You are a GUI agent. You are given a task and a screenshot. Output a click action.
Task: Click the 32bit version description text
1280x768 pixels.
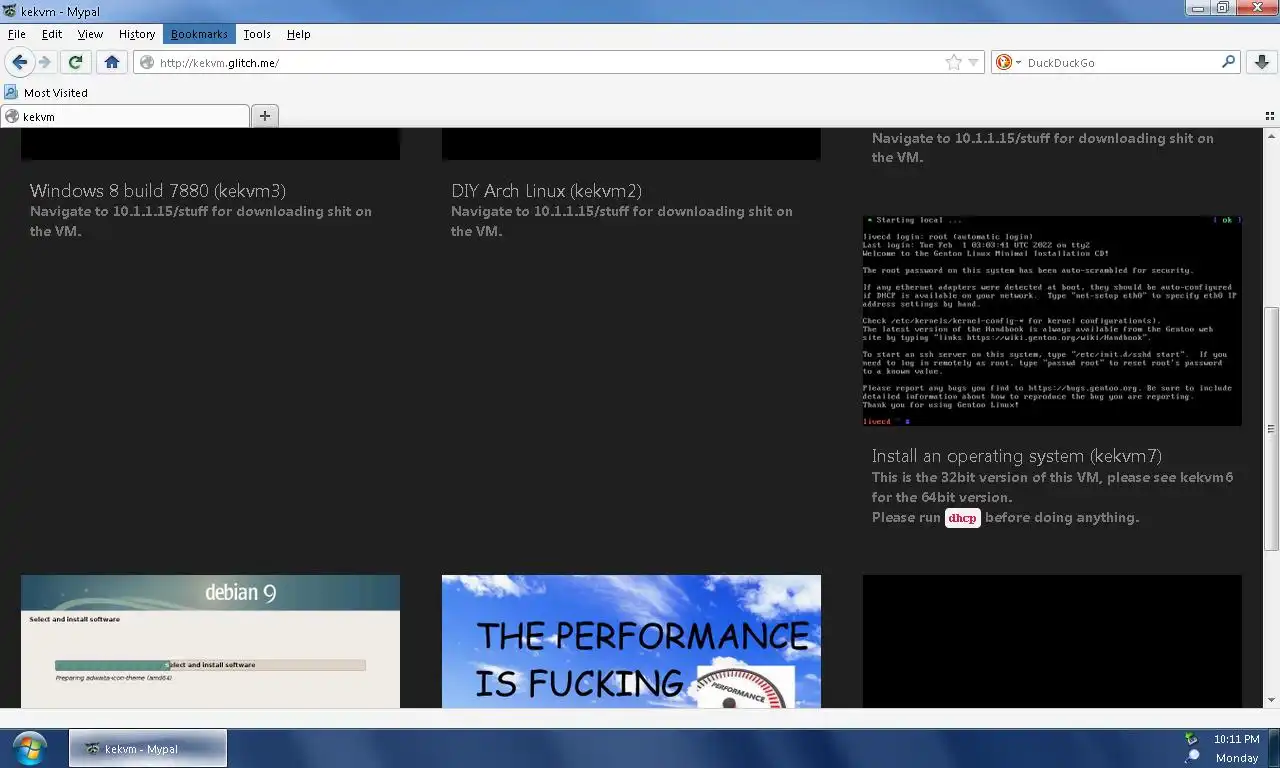click(1052, 487)
